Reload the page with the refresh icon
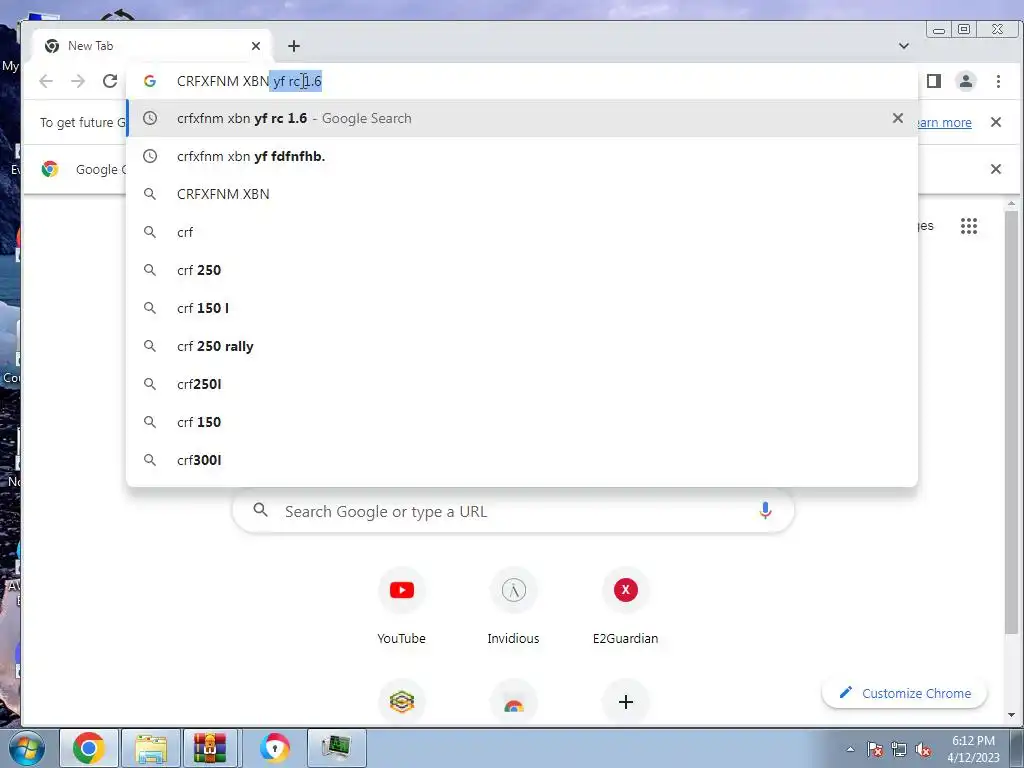 [110, 81]
